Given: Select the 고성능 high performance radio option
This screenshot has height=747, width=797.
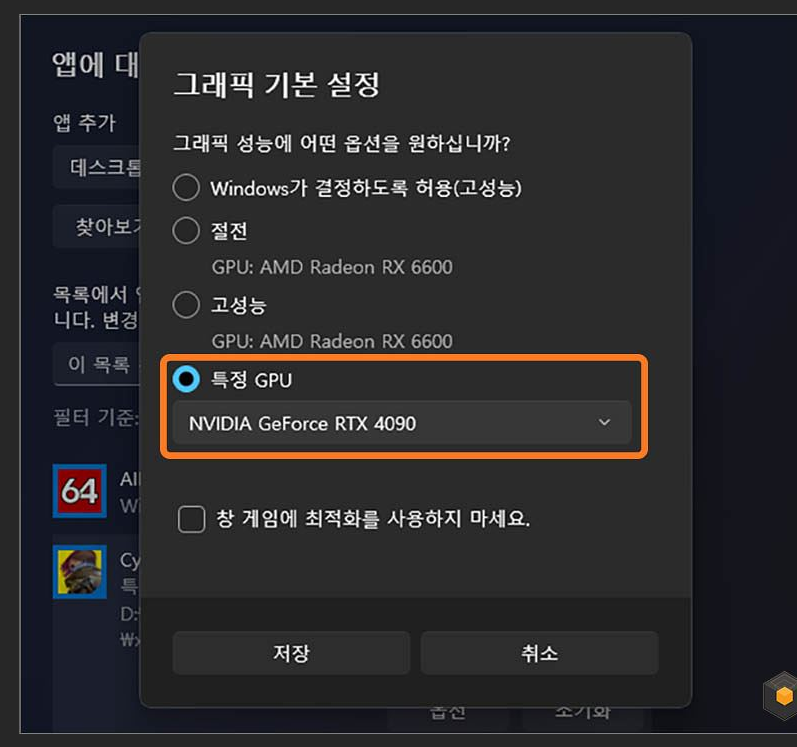Looking at the screenshot, I should [x=186, y=305].
